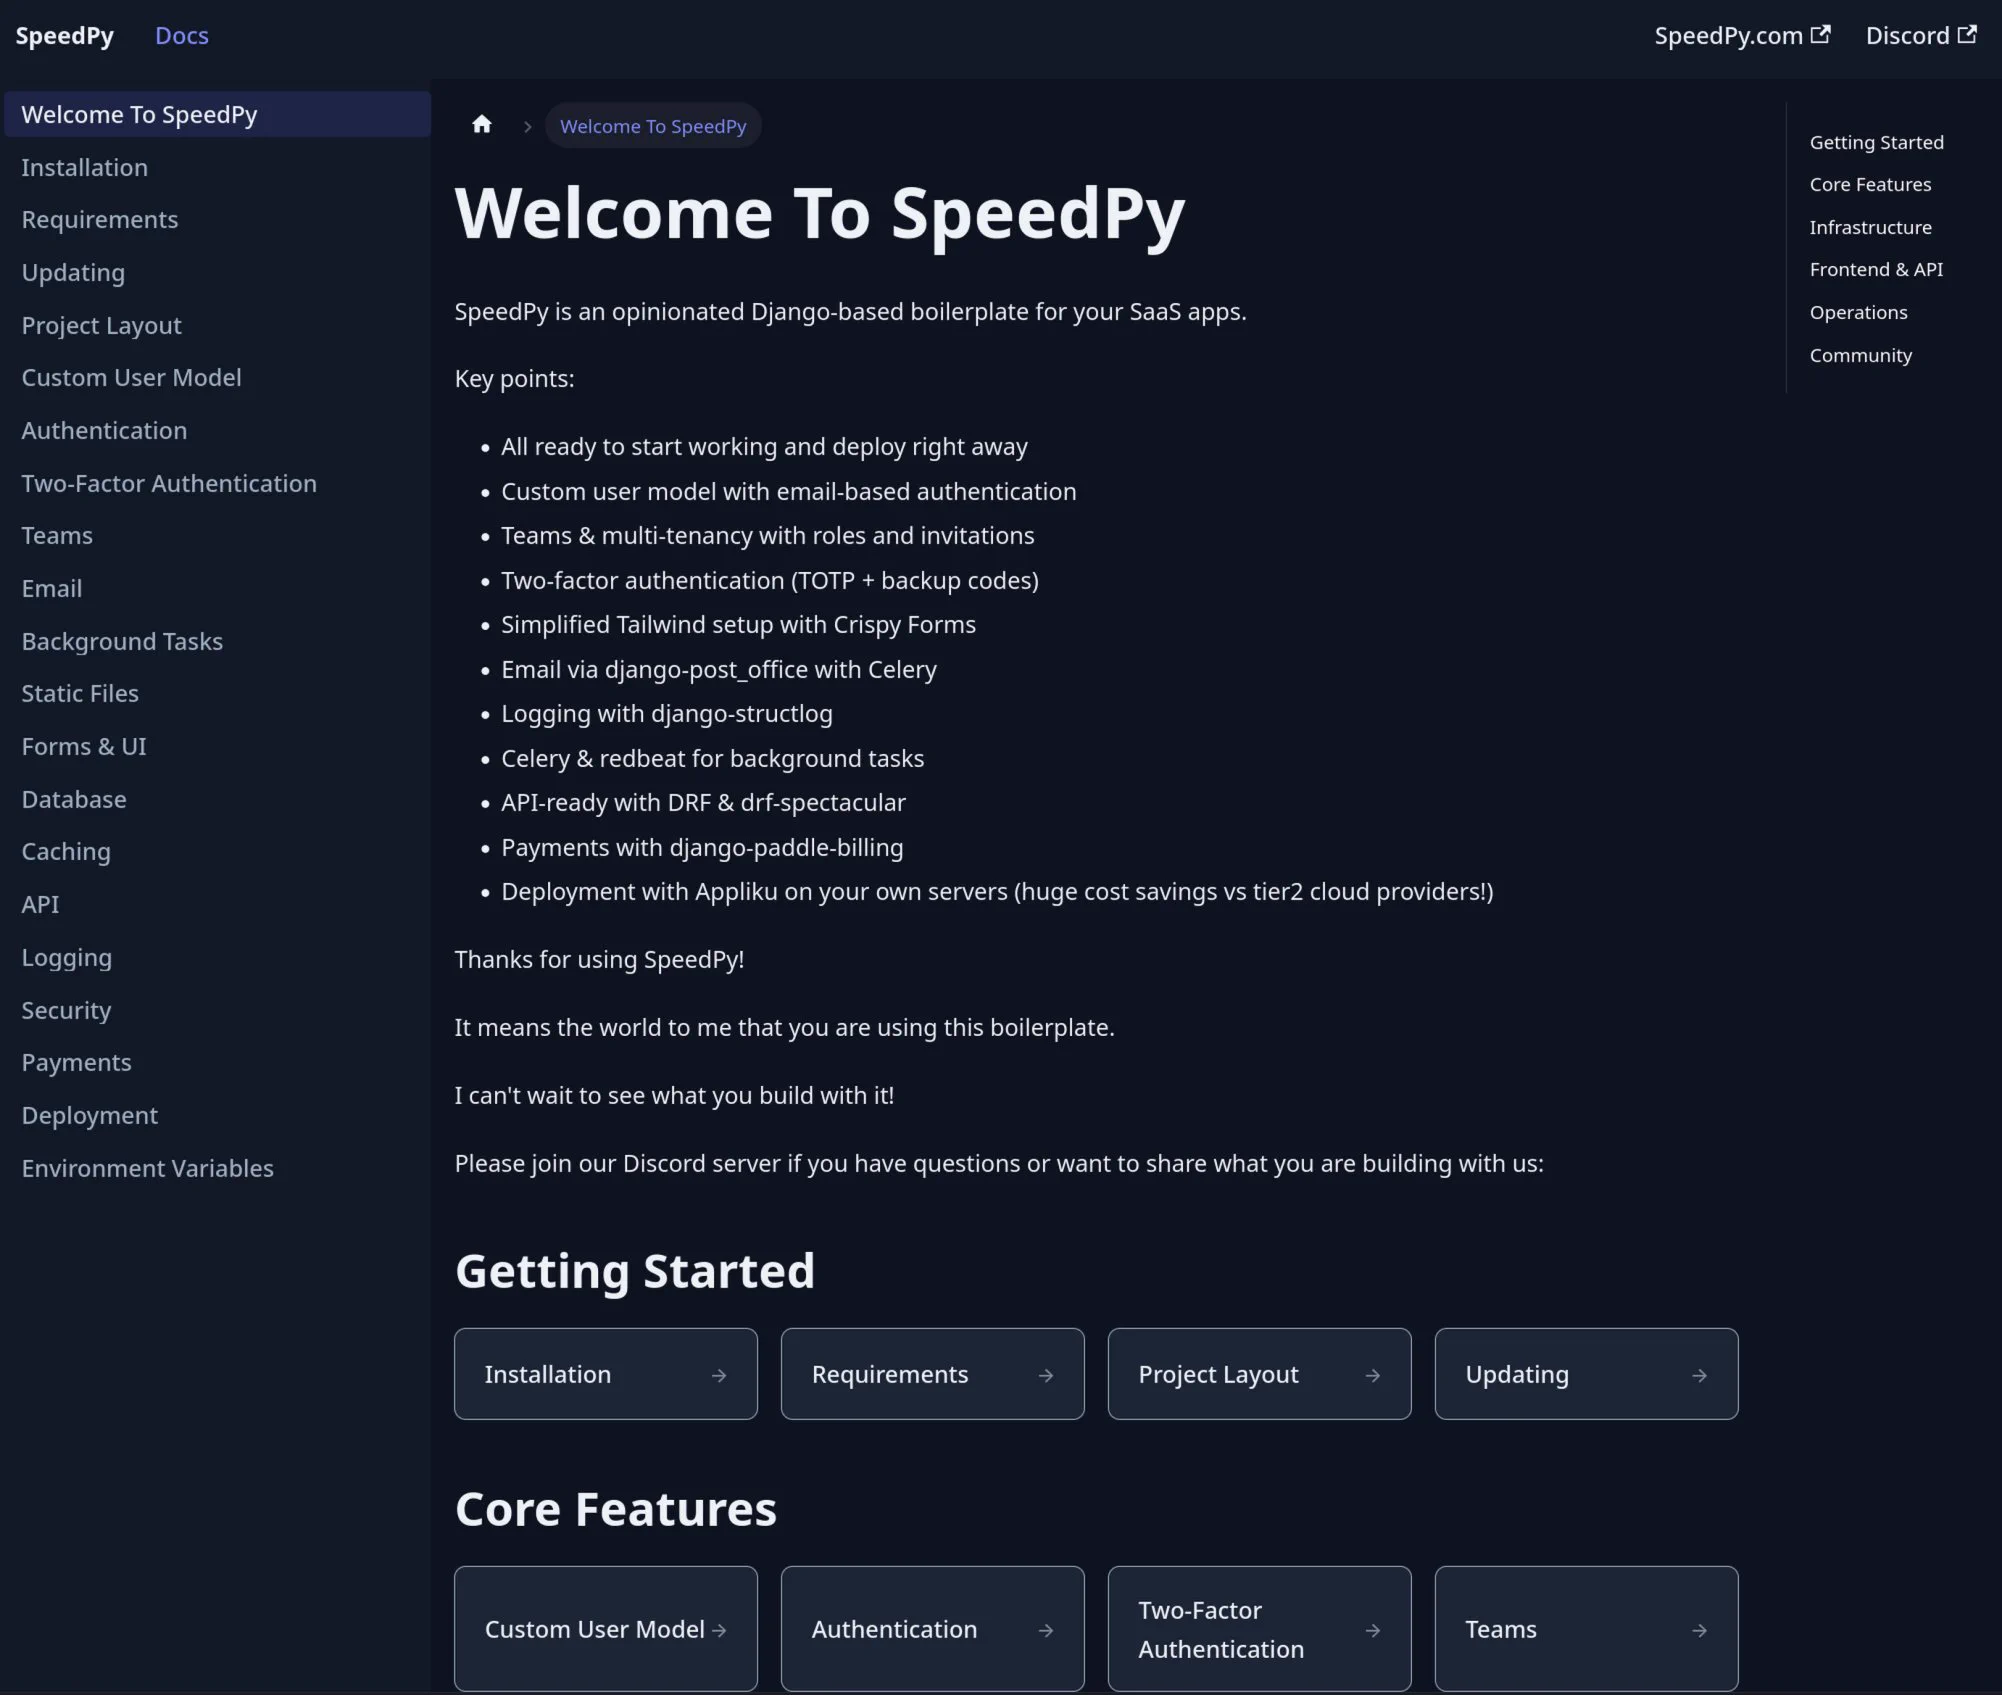Open the Two-Factor Authentication card
This screenshot has height=1695, width=2002.
click(x=1260, y=1629)
